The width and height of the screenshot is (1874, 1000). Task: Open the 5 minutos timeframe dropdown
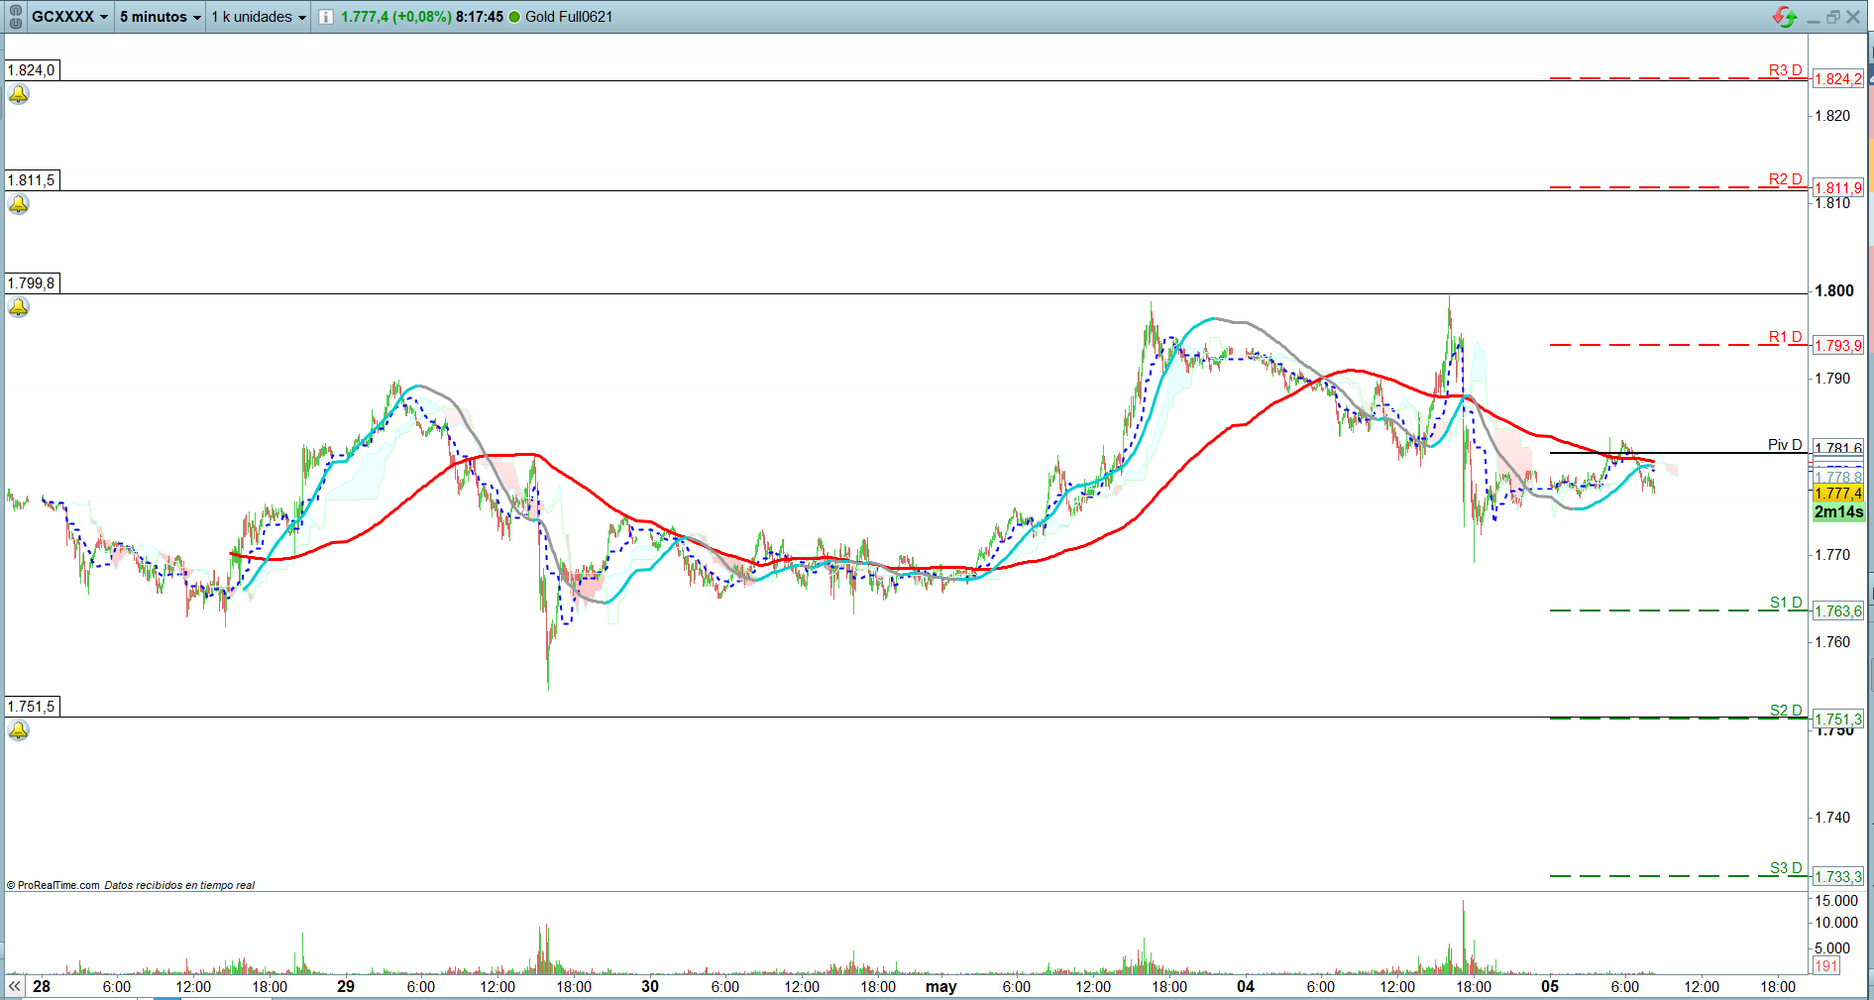click(x=160, y=17)
